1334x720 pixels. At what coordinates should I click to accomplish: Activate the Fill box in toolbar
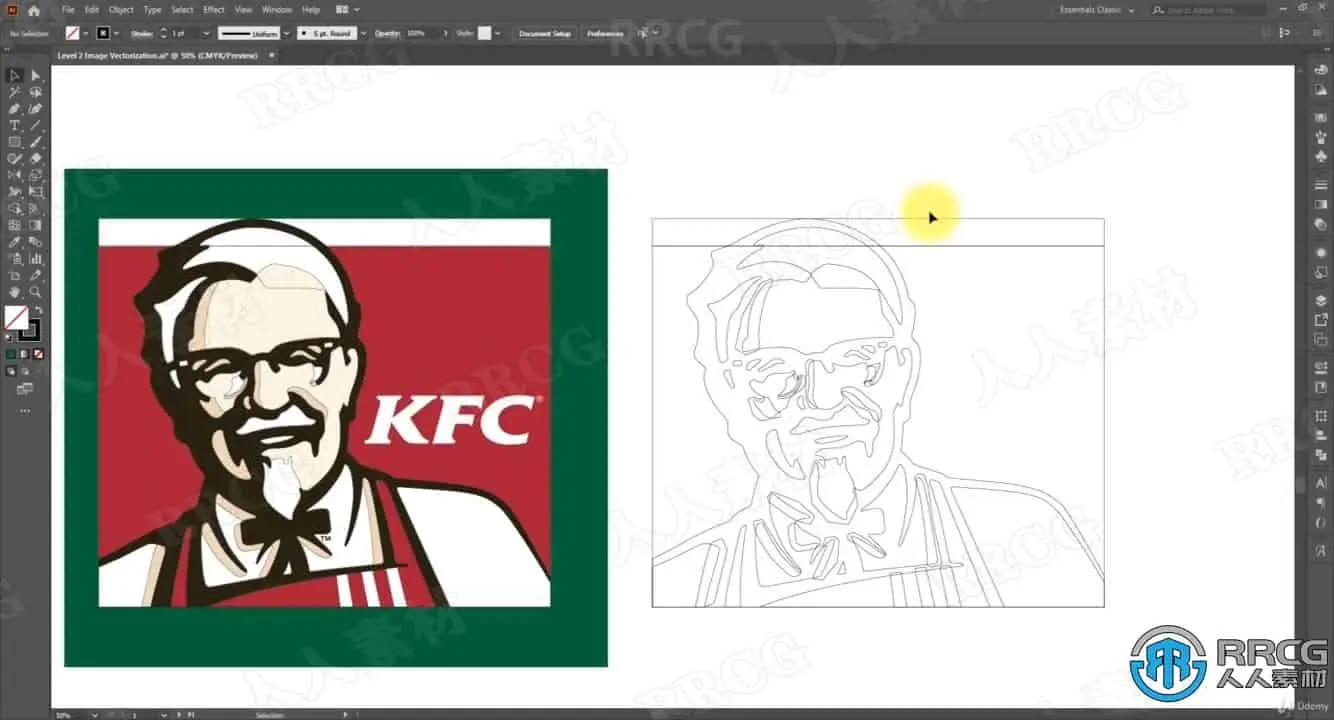pos(16,318)
